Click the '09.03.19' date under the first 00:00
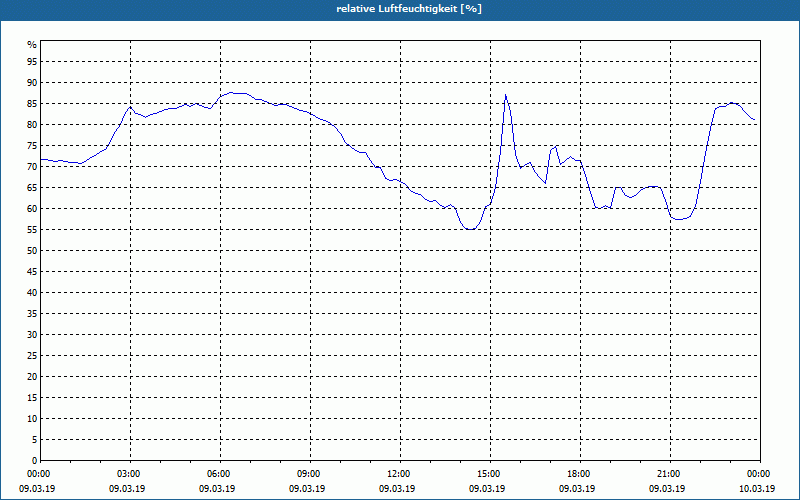The height and width of the screenshot is (500, 800). (x=37, y=489)
